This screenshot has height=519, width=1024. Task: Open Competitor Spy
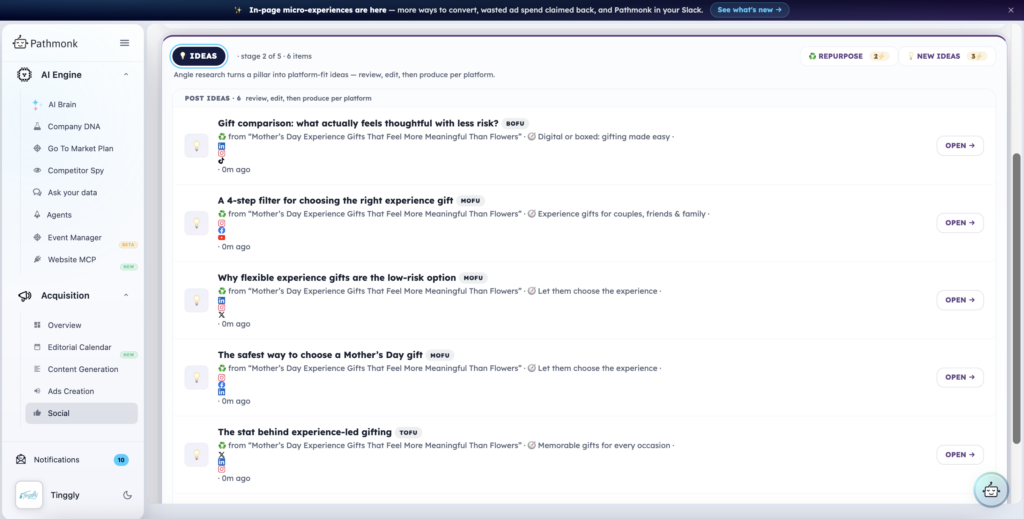click(76, 170)
